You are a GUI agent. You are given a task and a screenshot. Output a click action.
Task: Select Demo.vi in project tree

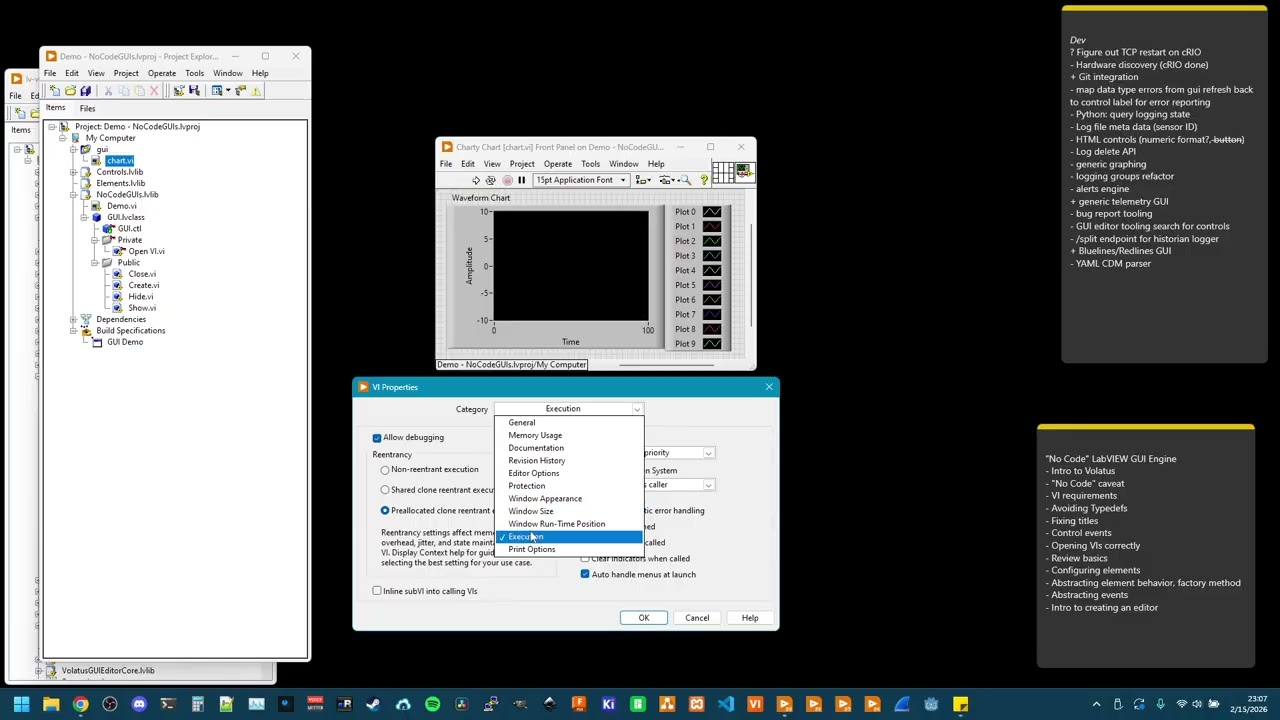click(x=122, y=206)
